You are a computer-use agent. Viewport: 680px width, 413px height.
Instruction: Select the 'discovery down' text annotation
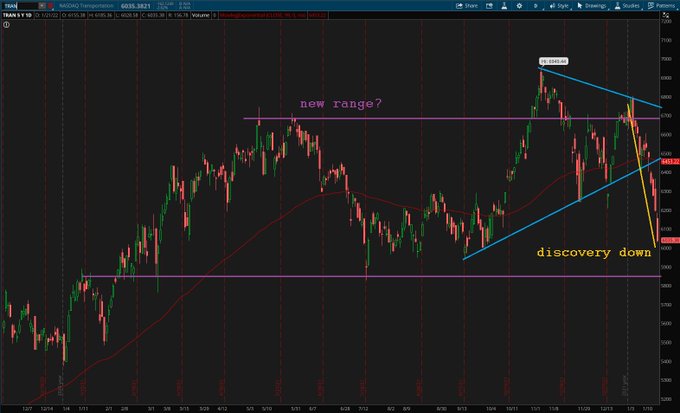click(x=594, y=252)
